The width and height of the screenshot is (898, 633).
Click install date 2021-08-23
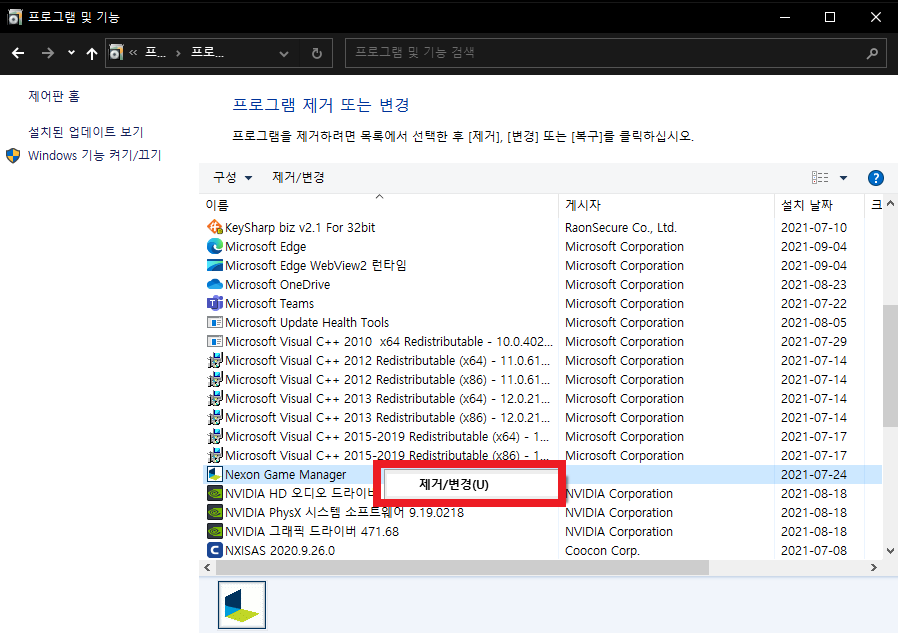(814, 284)
